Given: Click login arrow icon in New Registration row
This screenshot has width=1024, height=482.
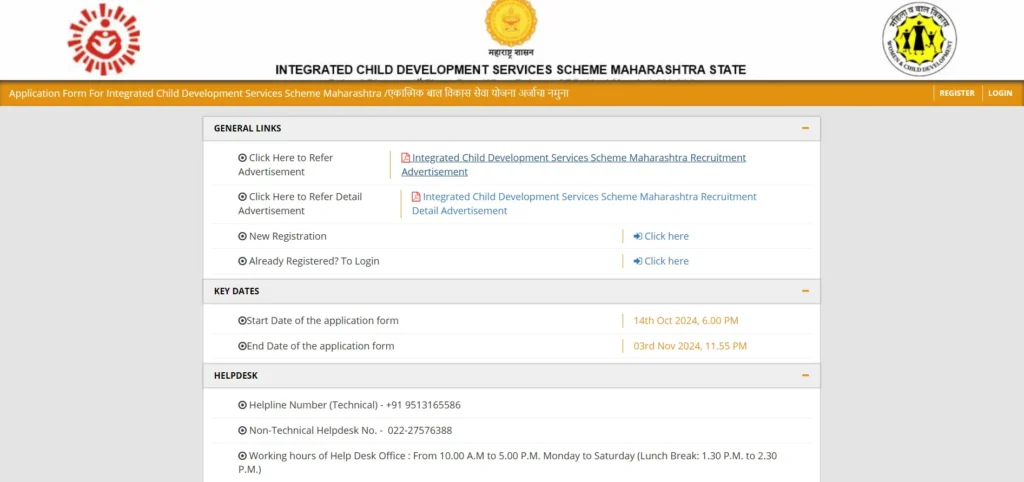Looking at the screenshot, I should (x=637, y=236).
